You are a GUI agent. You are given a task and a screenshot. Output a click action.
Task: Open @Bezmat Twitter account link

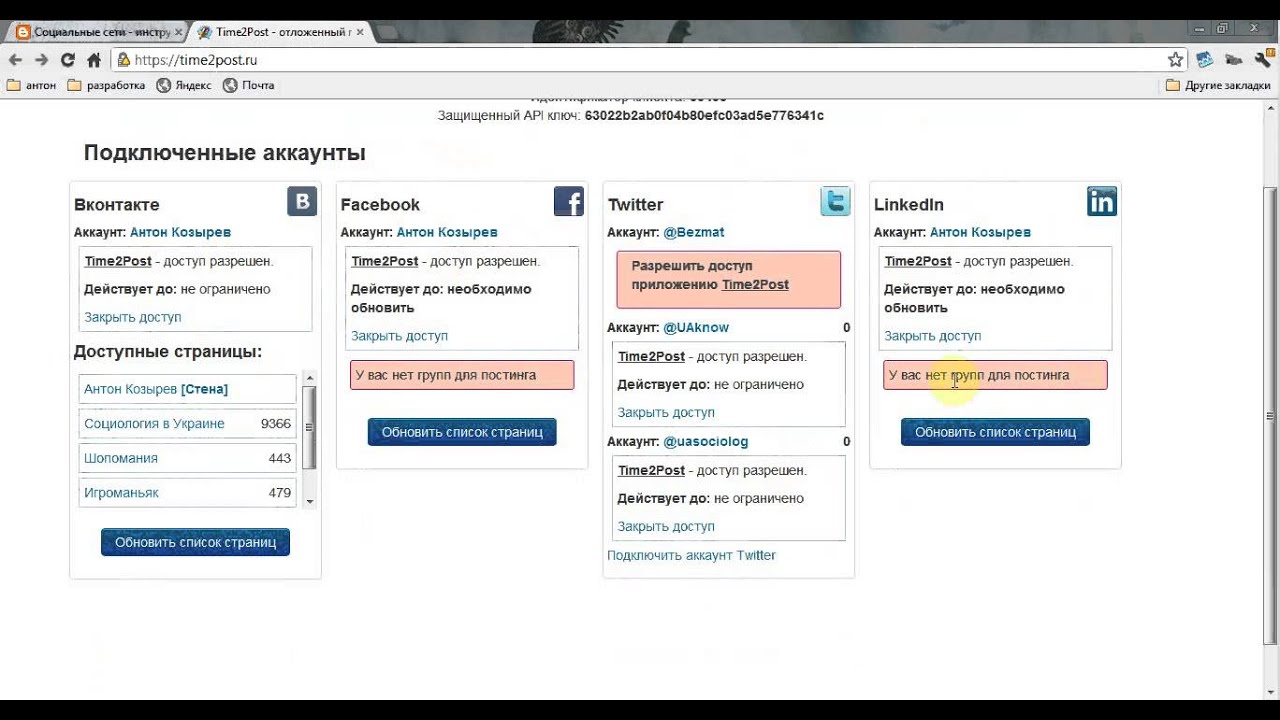click(x=694, y=232)
